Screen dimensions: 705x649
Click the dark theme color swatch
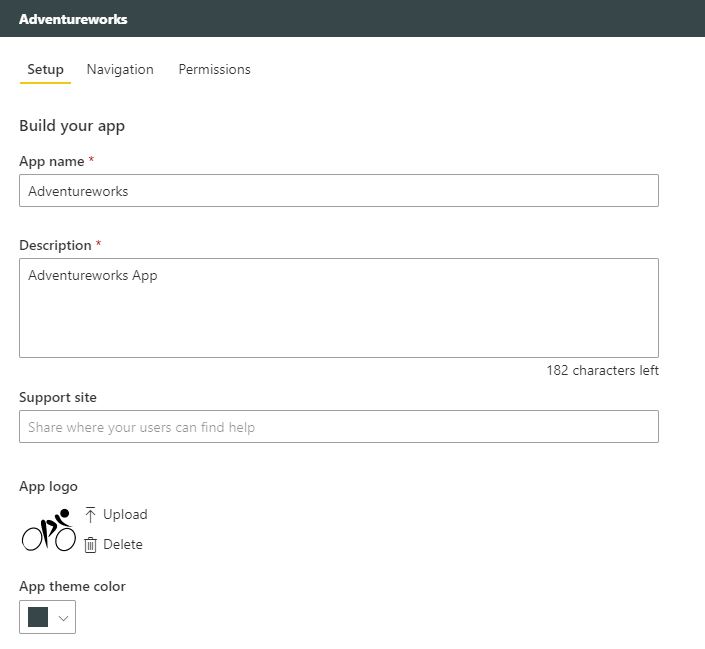pos(38,617)
